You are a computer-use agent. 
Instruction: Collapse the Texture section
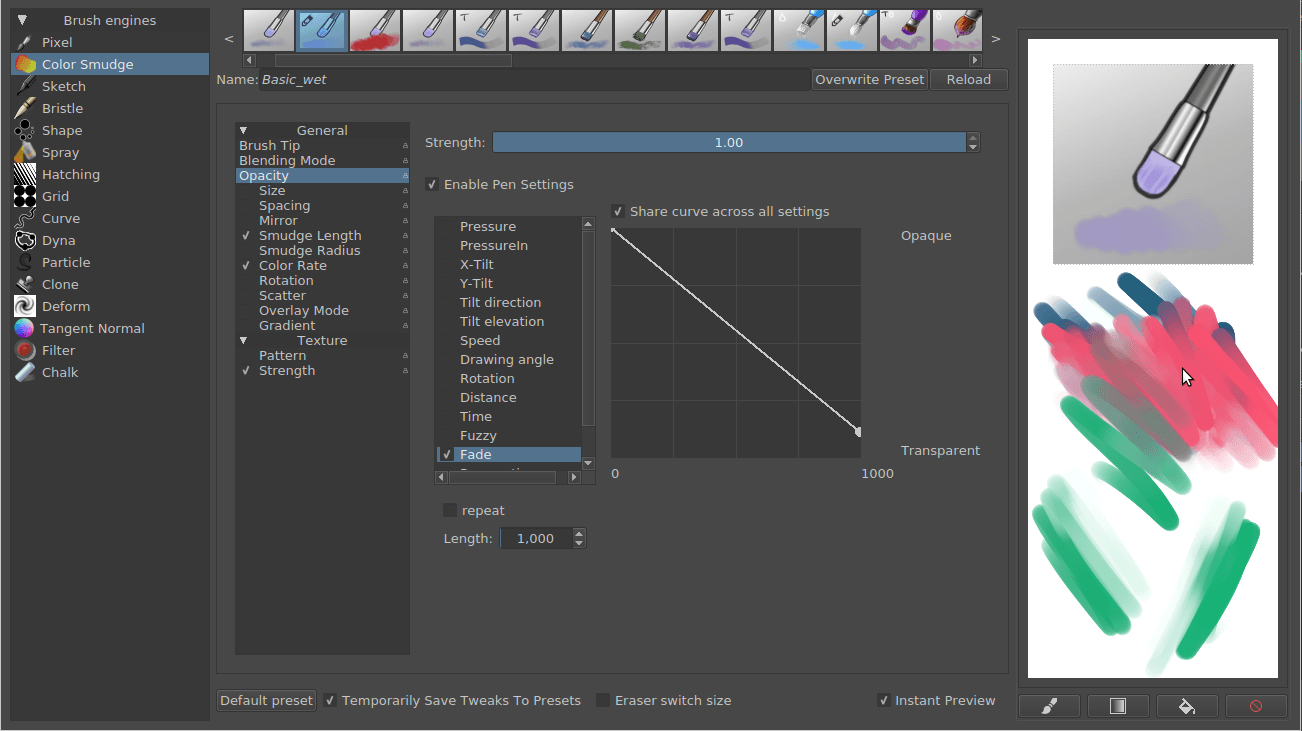pos(243,340)
